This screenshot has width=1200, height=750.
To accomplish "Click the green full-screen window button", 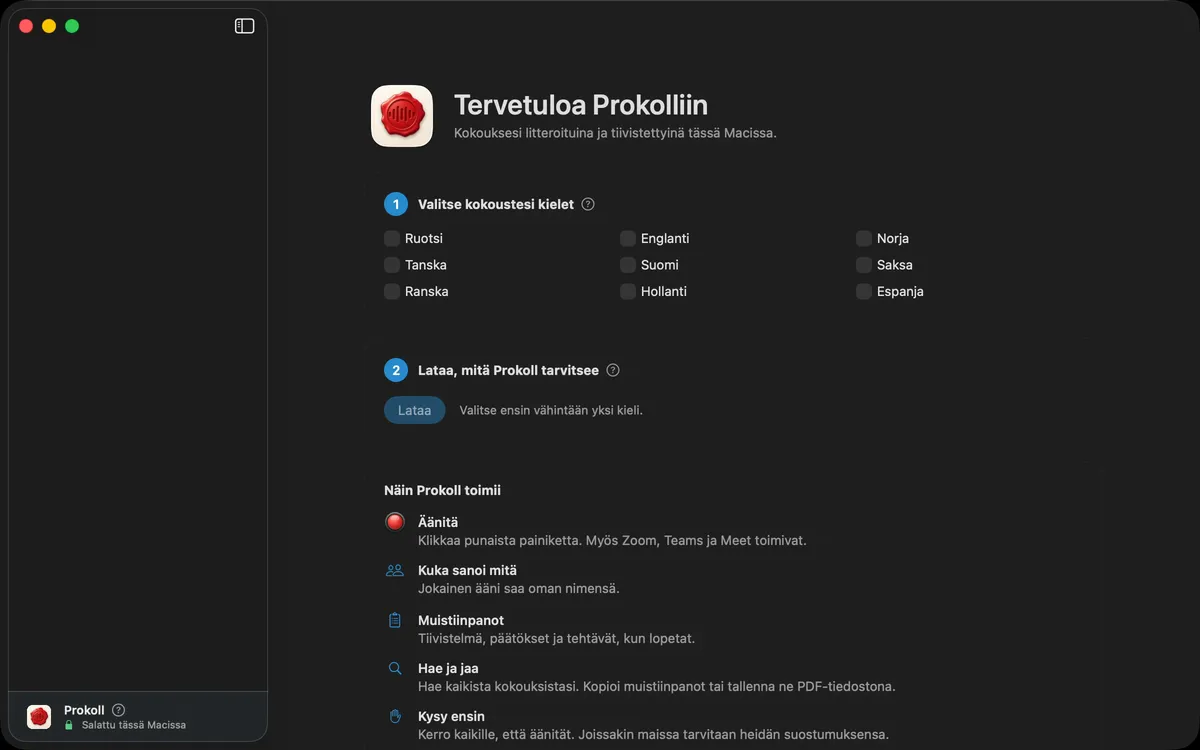I will point(72,26).
